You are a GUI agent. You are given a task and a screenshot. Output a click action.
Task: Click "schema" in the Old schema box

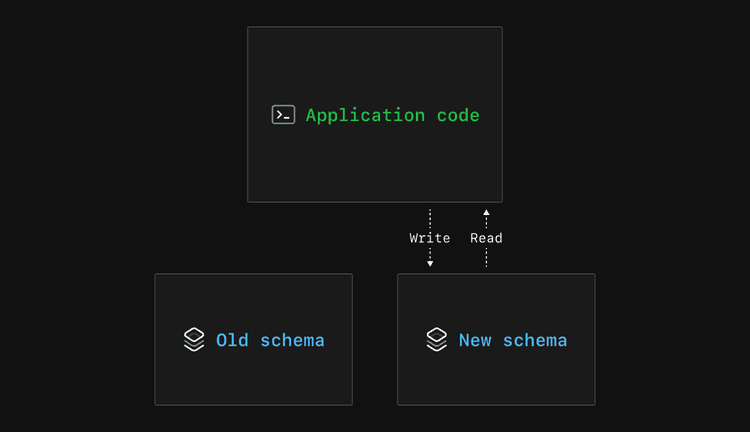[x=292, y=340]
